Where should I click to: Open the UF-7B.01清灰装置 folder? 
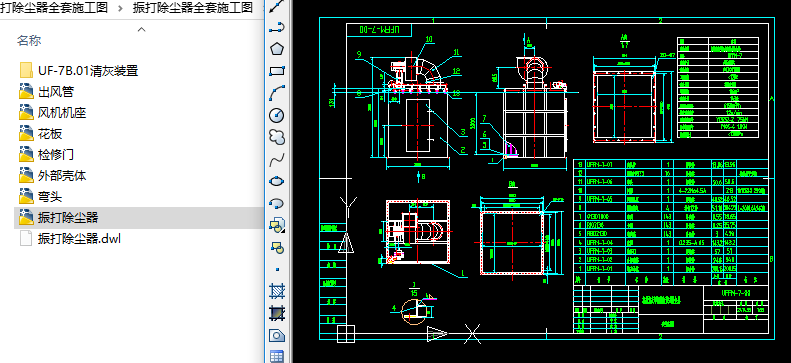pyautogui.click(x=88, y=71)
